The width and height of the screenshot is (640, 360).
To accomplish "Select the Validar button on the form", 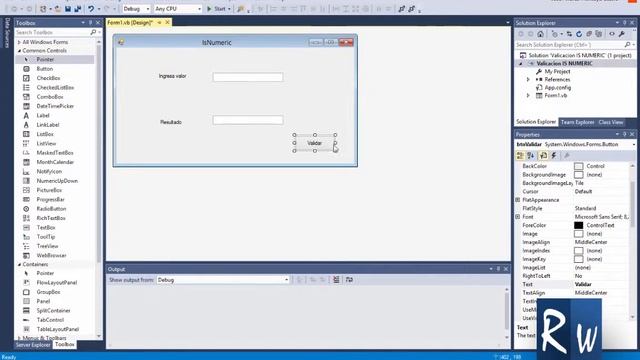I will tap(314, 143).
